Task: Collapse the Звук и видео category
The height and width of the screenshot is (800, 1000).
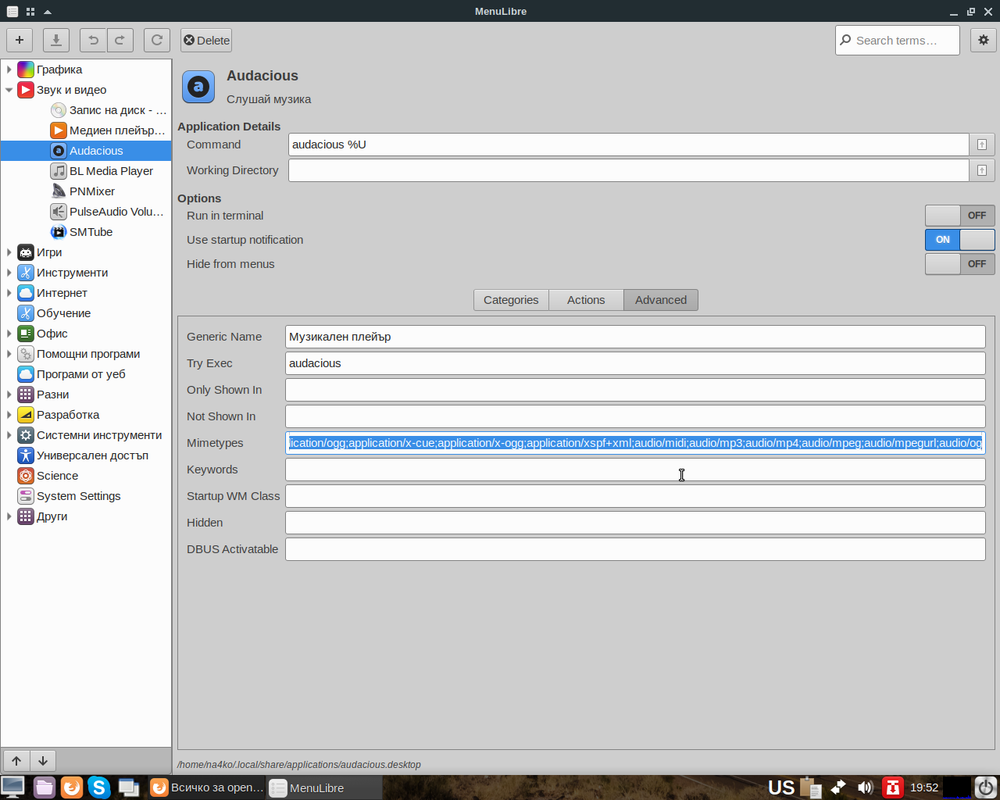Action: (x=9, y=90)
